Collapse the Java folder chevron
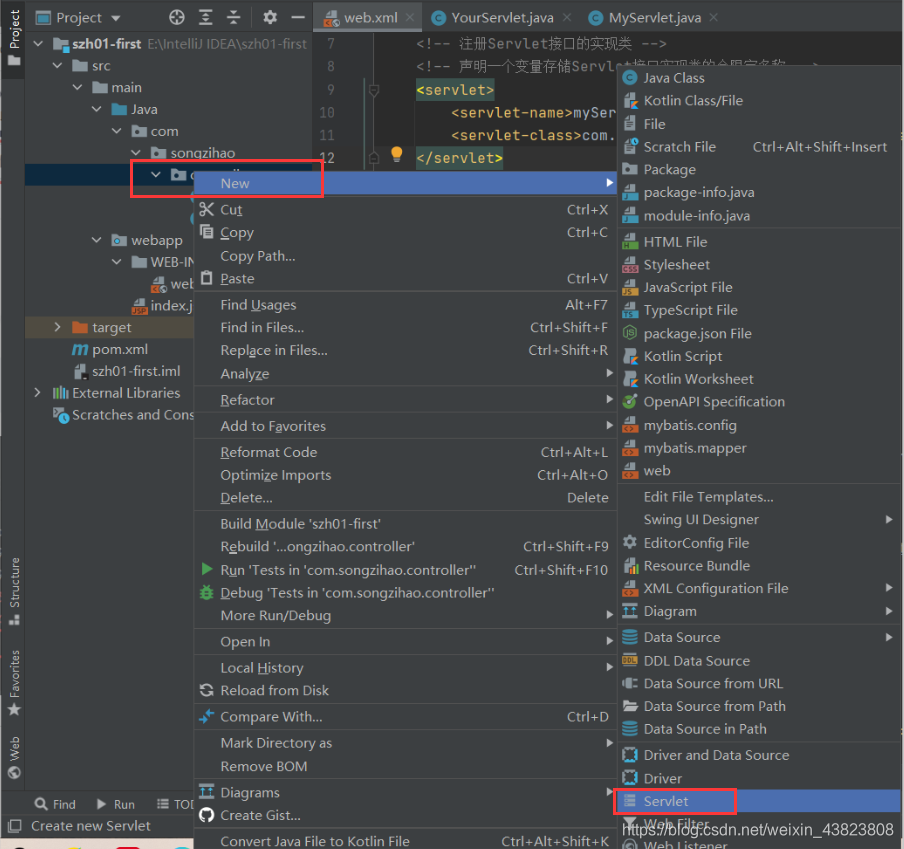This screenshot has width=904, height=849. [x=97, y=110]
